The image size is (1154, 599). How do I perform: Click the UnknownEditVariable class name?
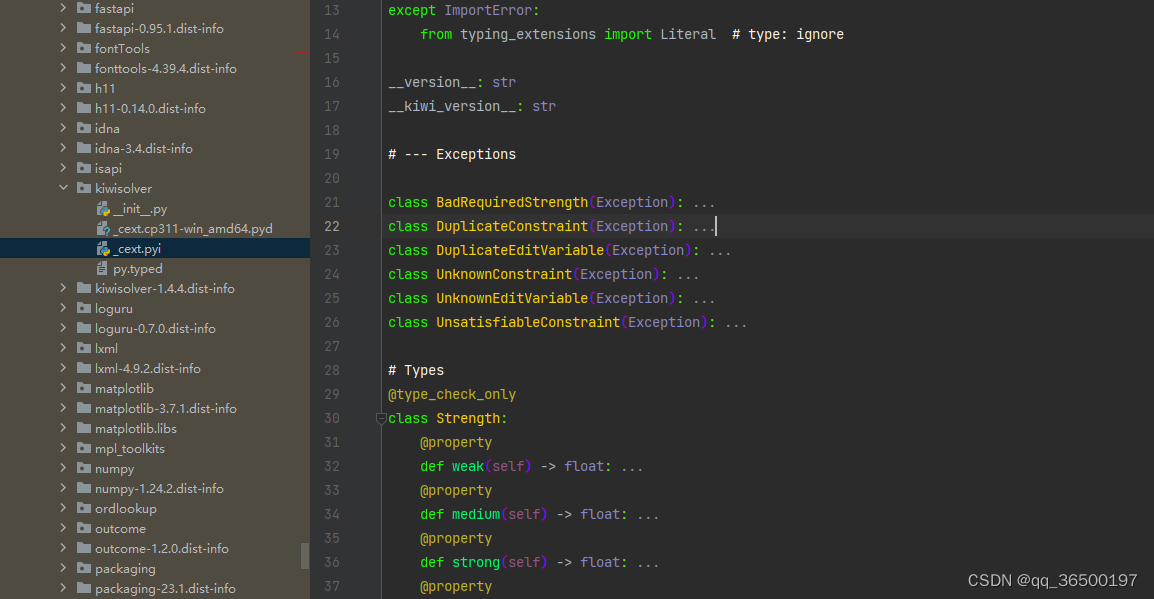512,299
